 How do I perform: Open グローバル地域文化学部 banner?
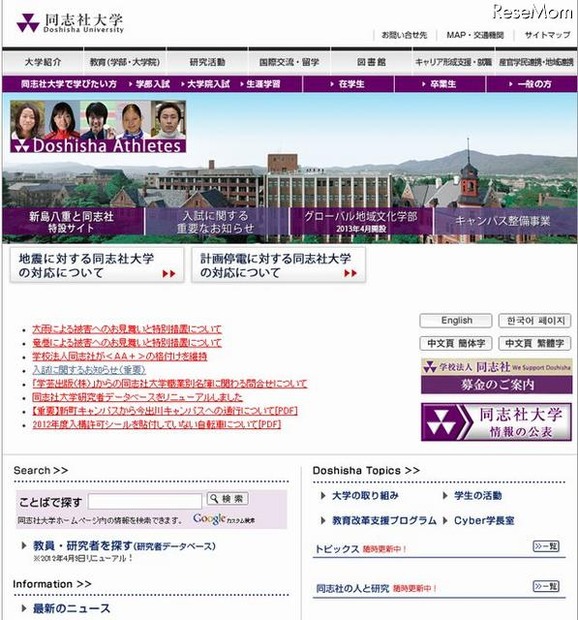(361, 221)
